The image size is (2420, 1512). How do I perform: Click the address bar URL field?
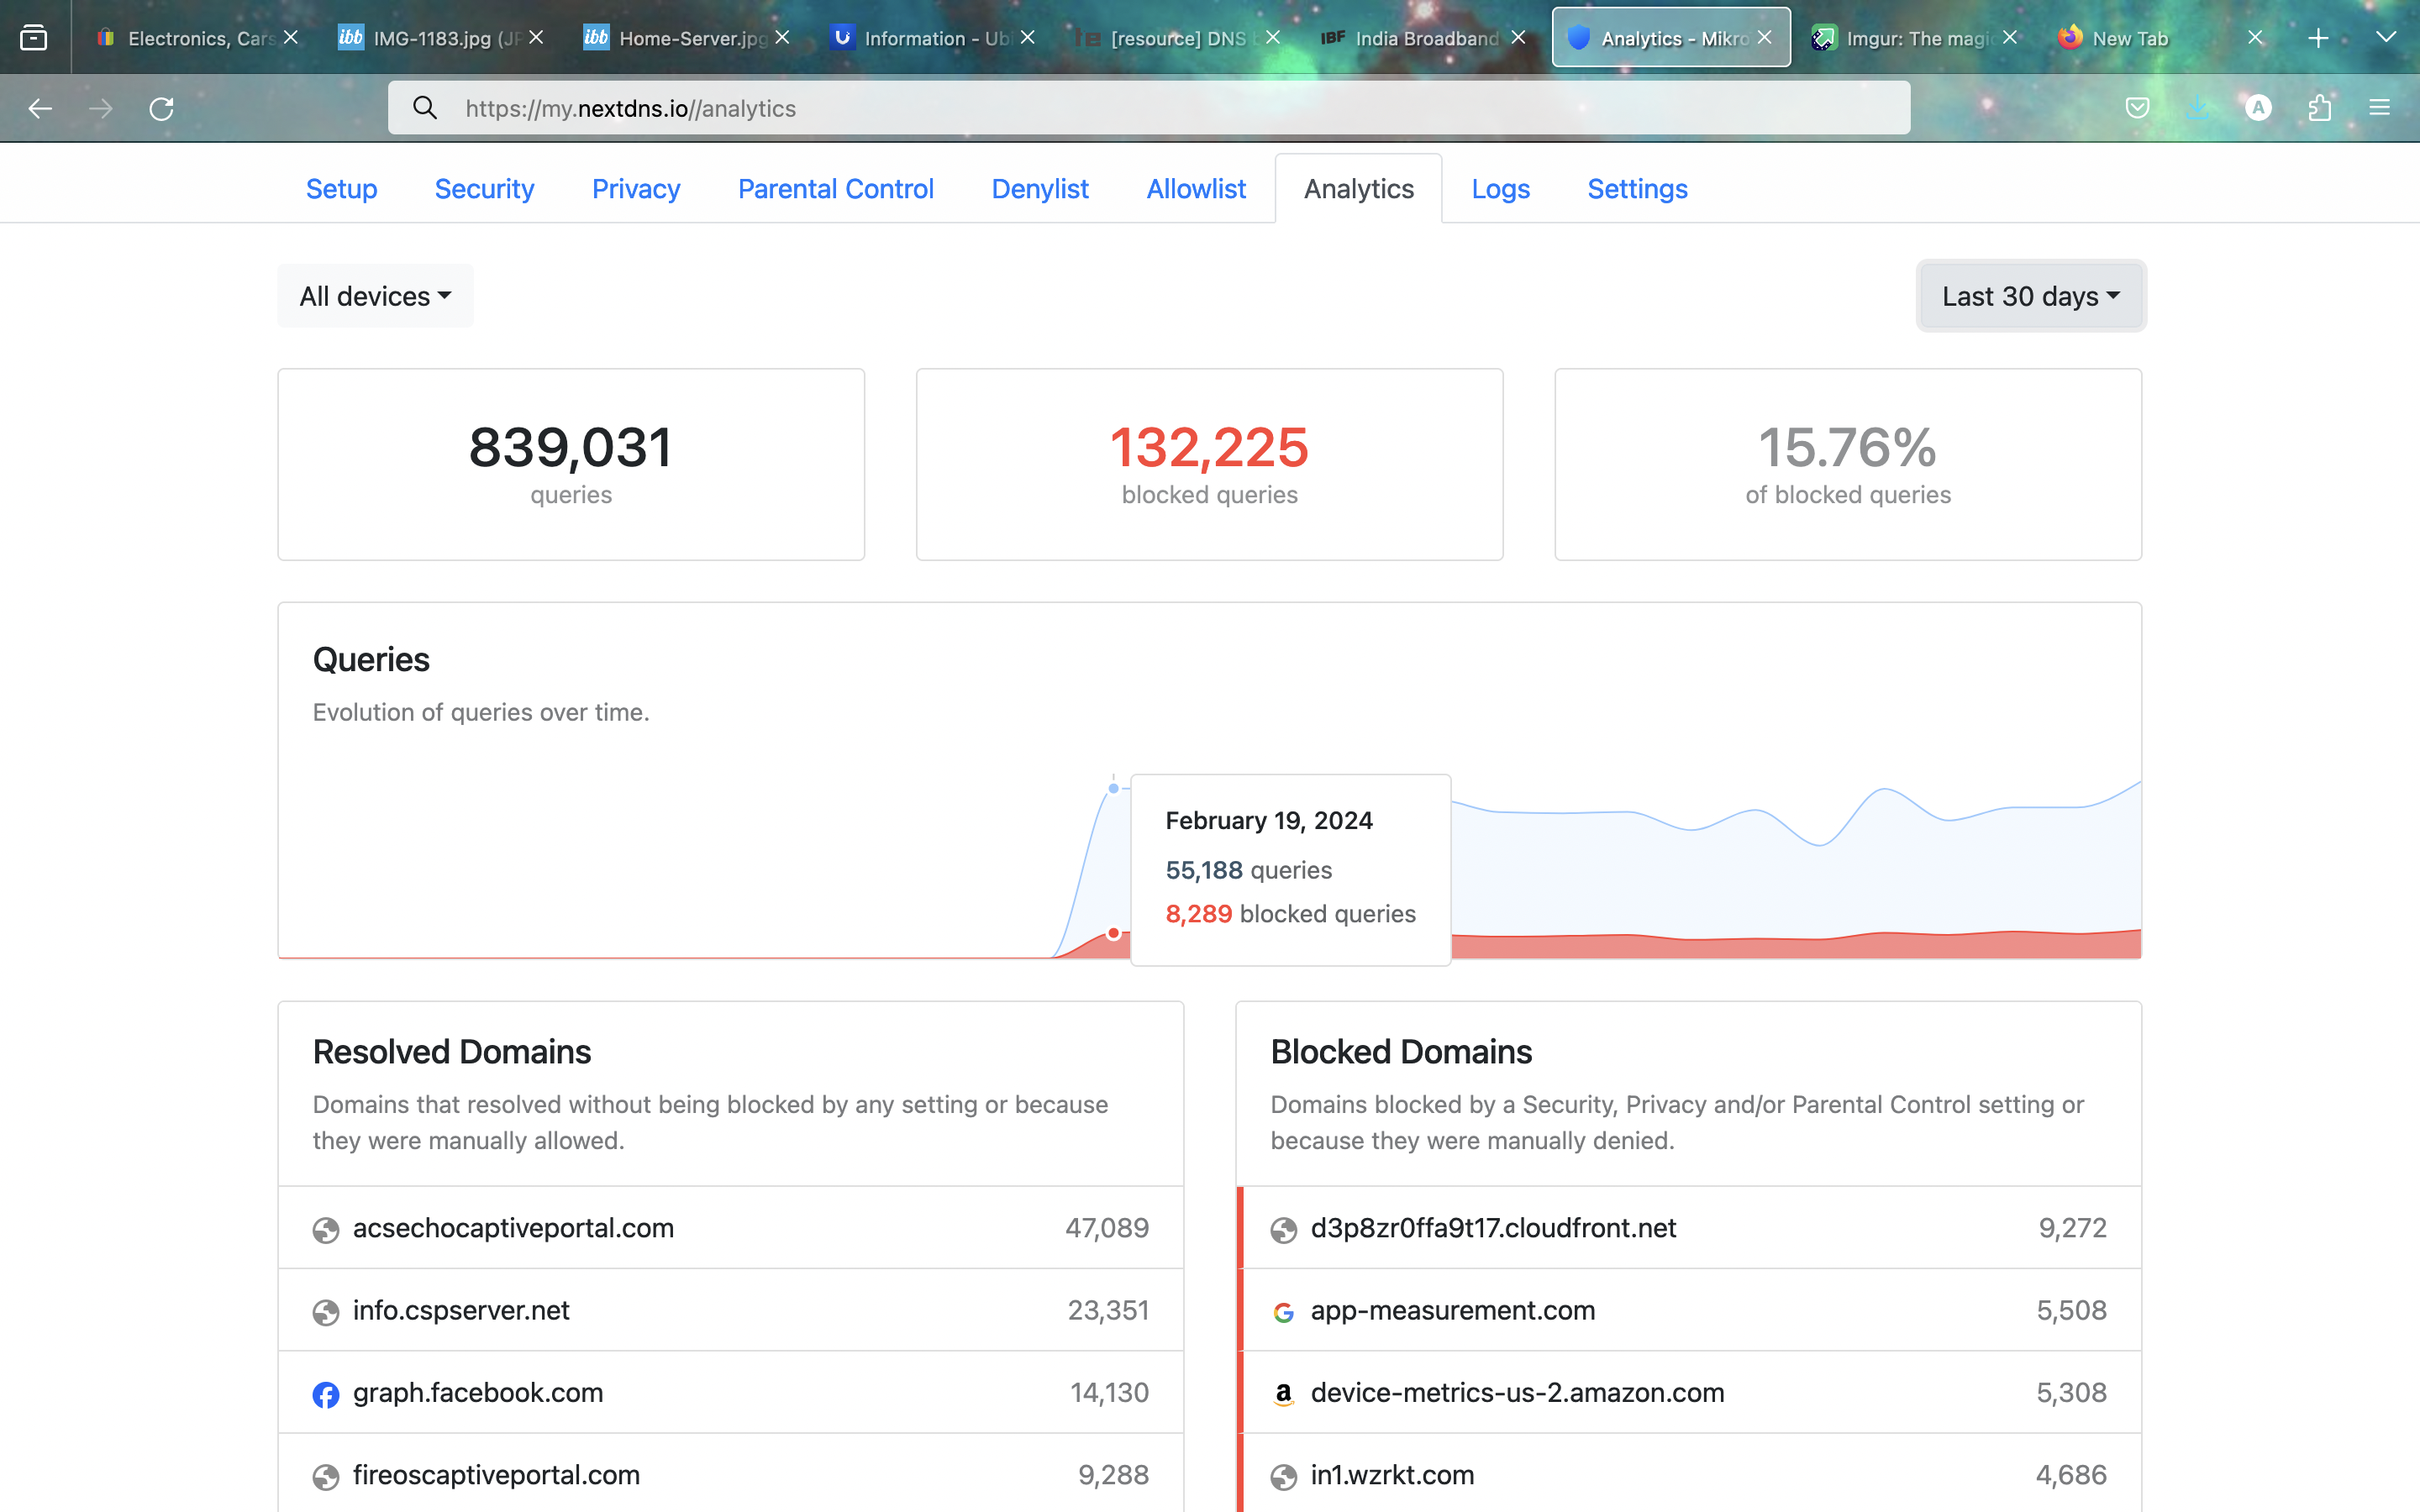pyautogui.click(x=1149, y=108)
